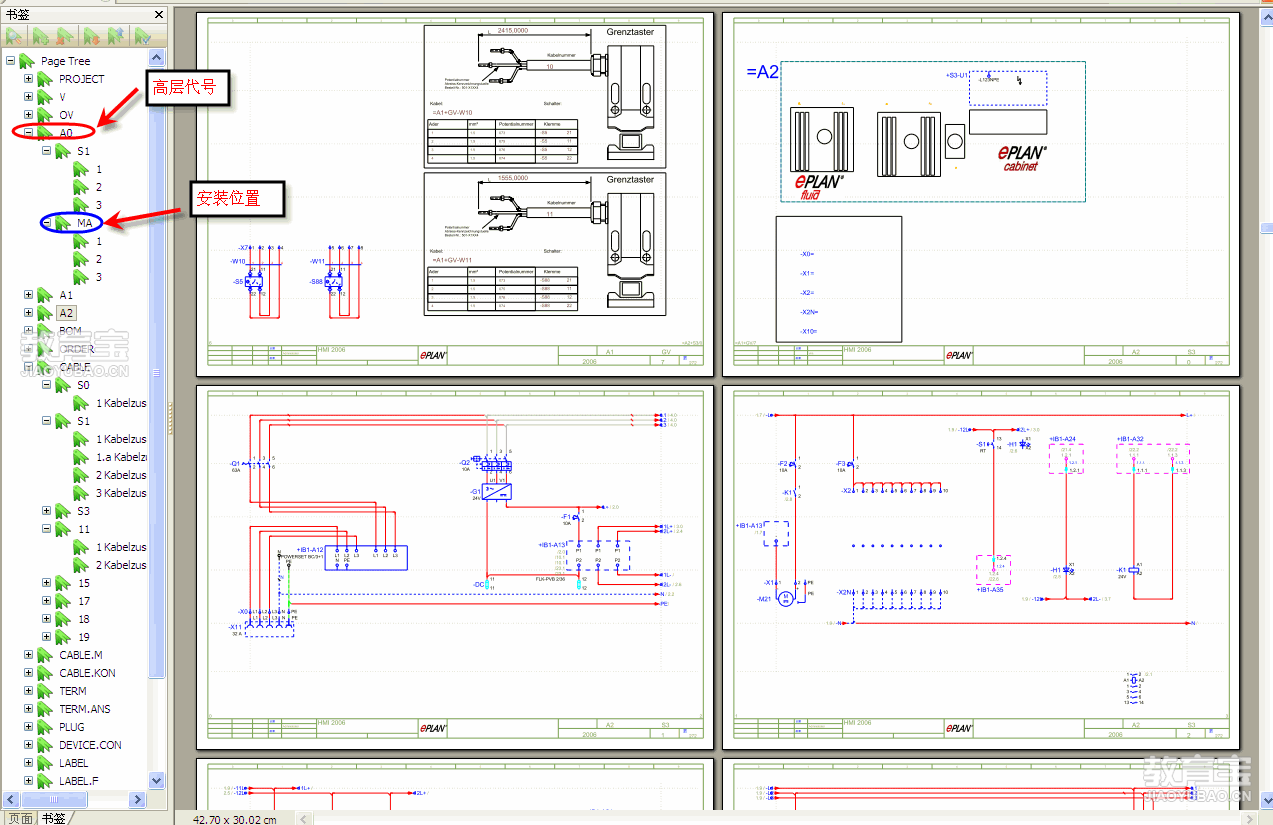
Task: Expand the CABLE.M node
Action: tap(28, 655)
